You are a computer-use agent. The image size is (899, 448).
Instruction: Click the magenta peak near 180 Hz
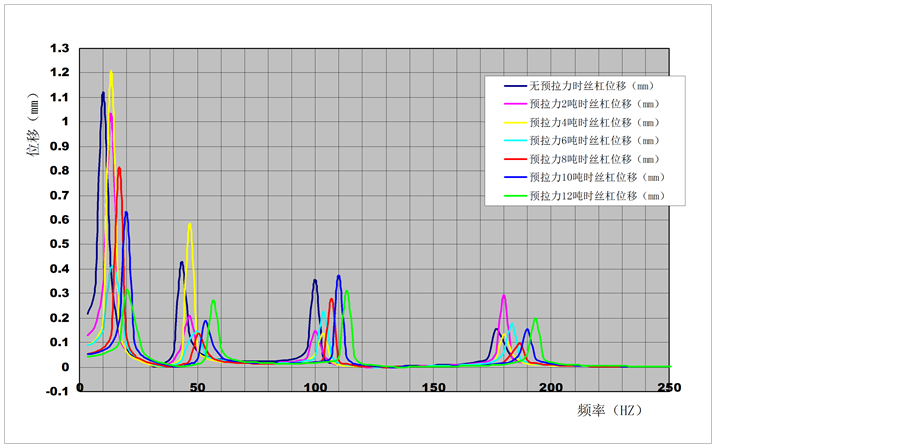pos(504,296)
